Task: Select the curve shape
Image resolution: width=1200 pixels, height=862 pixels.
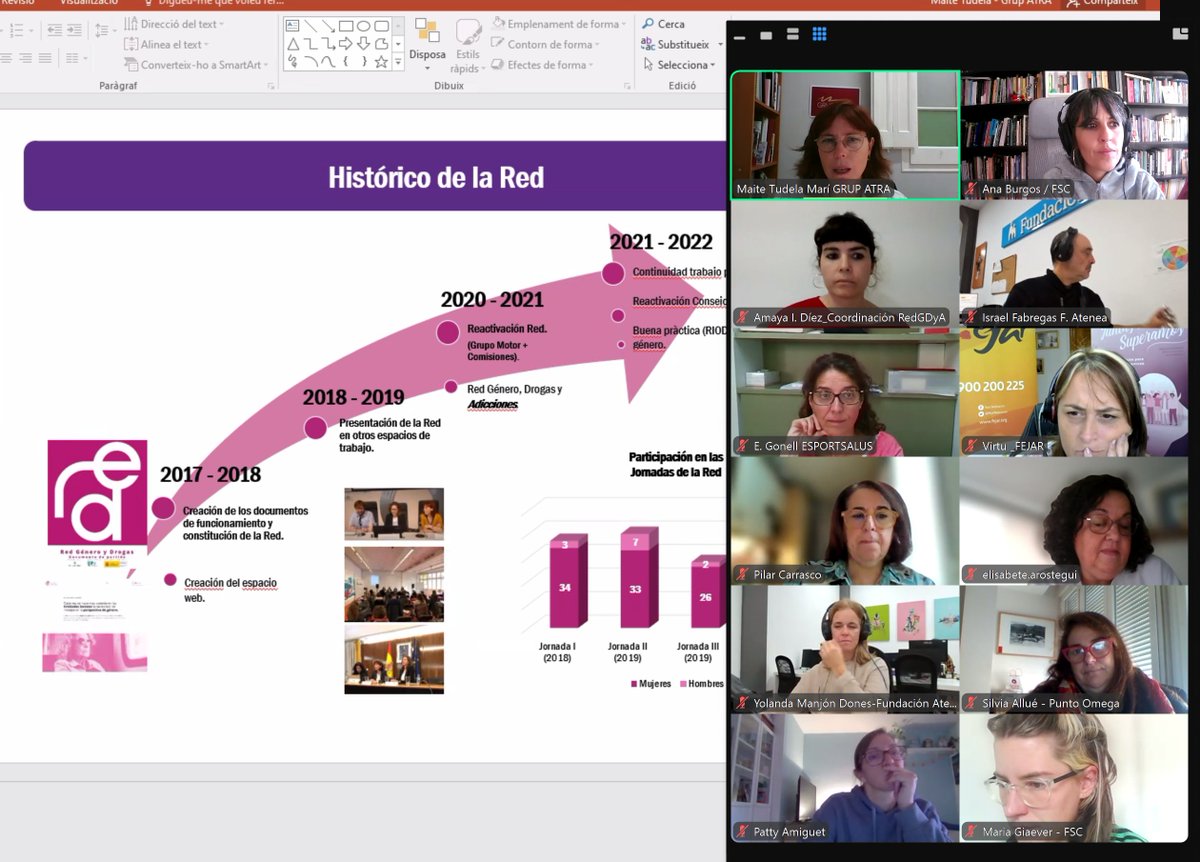Action: click(328, 62)
